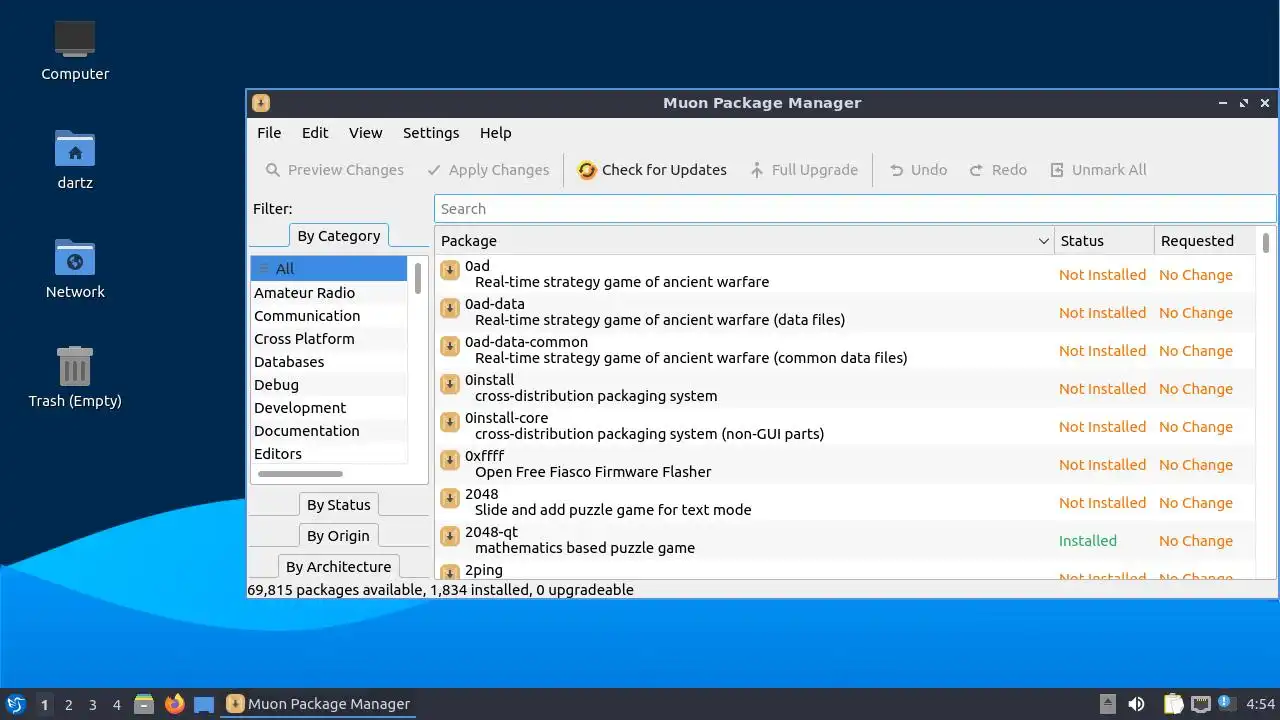Click the clipboard tray icon

[x=1174, y=704]
